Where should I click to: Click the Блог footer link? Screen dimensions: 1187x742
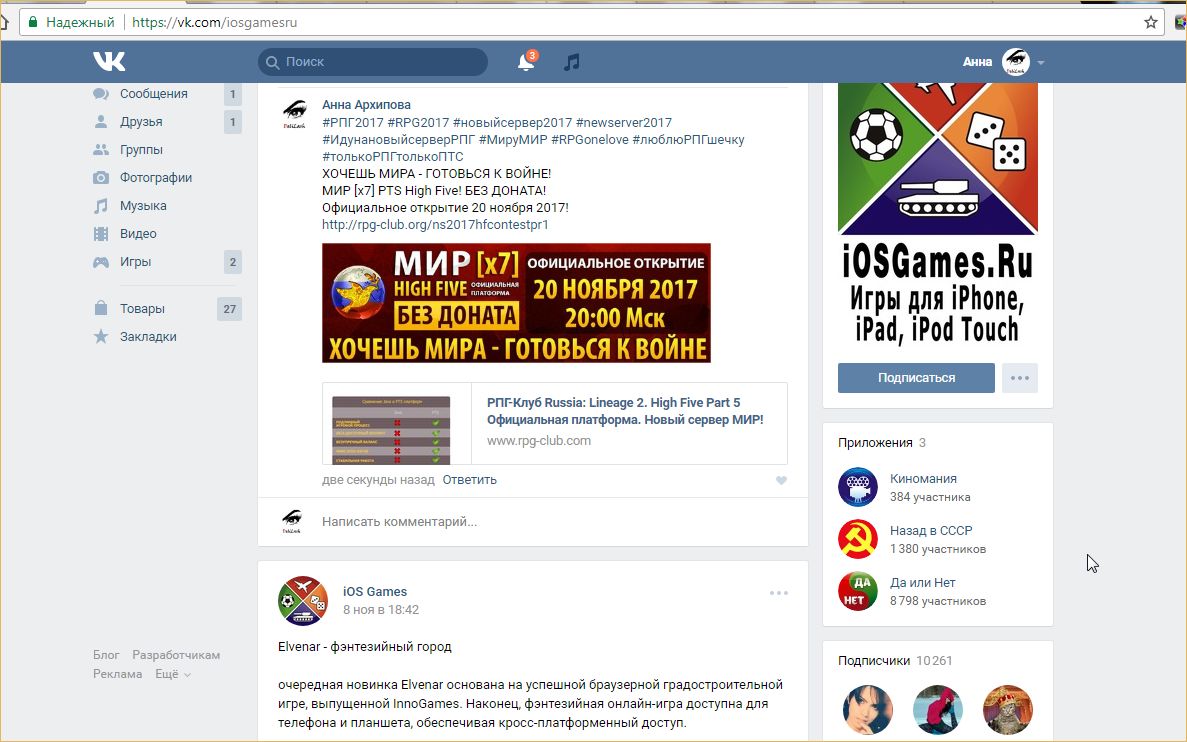point(106,655)
